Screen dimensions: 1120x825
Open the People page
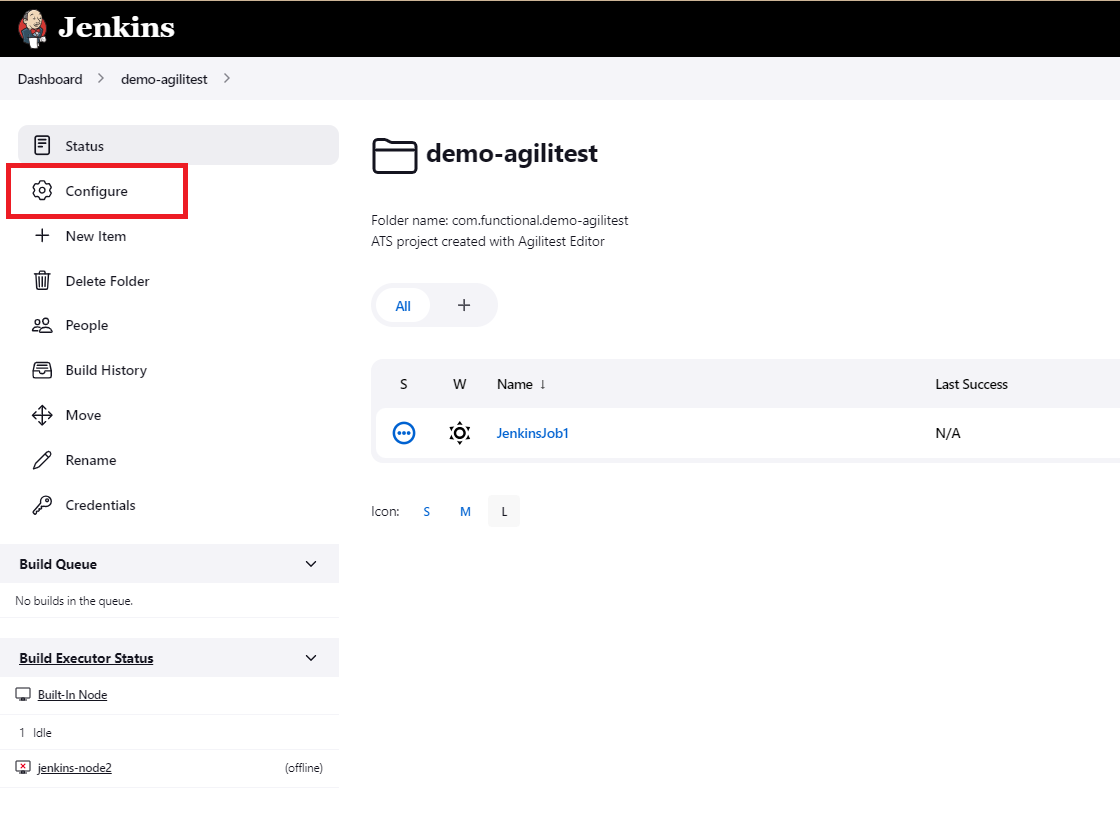86,326
